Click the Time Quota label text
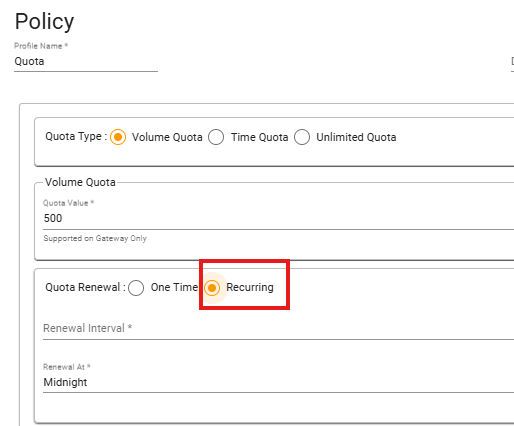Image resolution: width=514 pixels, height=426 pixels. pyautogui.click(x=260, y=137)
